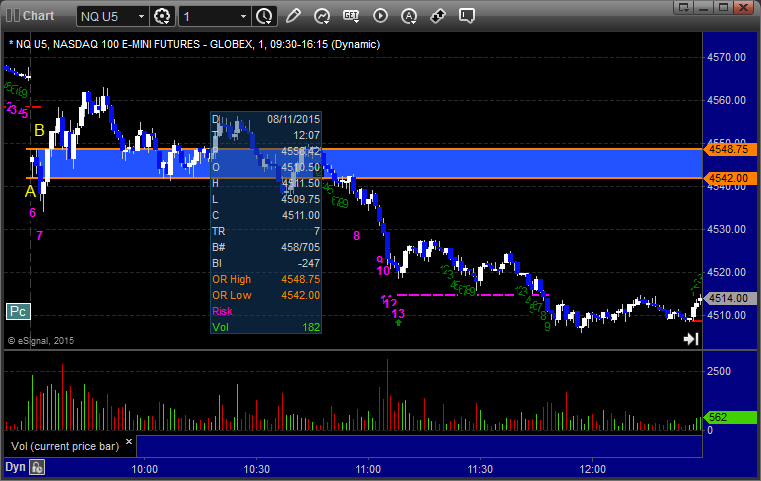This screenshot has height=481, width=761.
Task: Click the Pc button on chart
Action: point(18,311)
